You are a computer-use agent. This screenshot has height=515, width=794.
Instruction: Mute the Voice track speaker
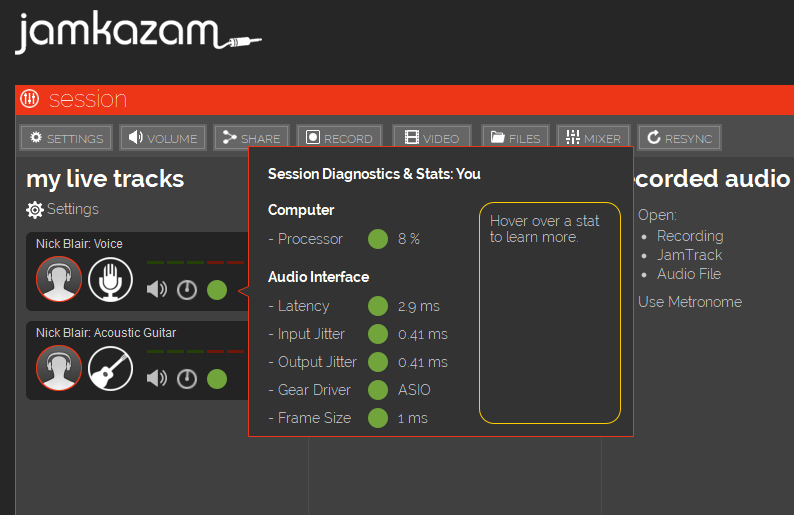click(157, 290)
